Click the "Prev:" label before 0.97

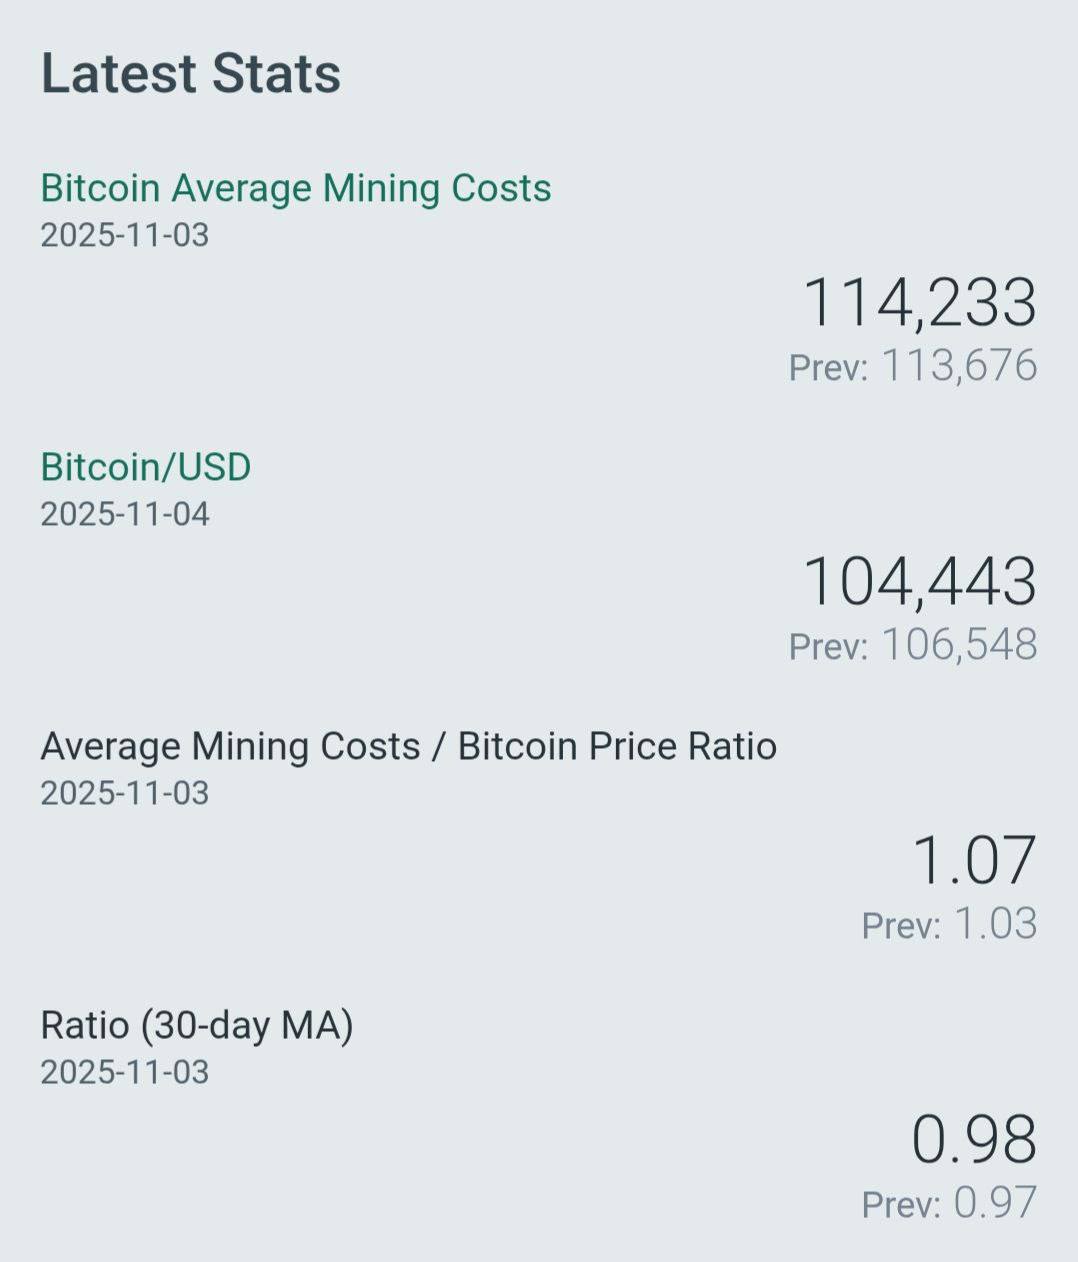901,1205
